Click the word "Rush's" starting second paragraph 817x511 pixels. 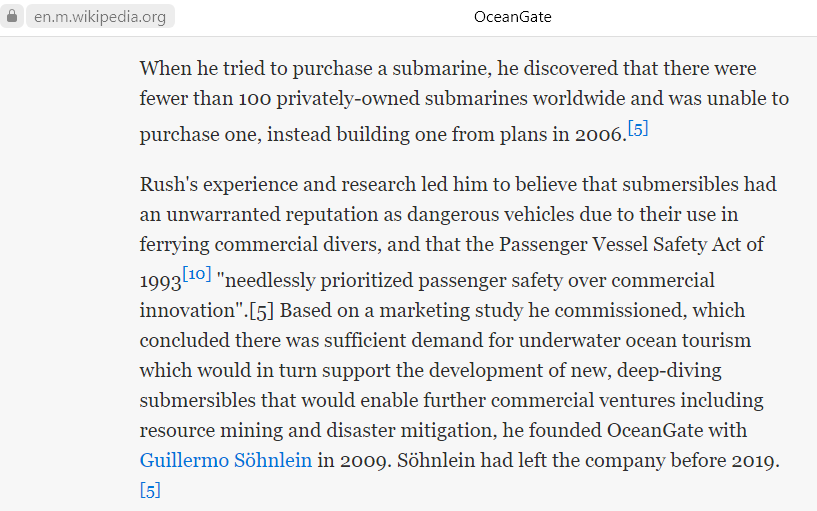[164, 185]
